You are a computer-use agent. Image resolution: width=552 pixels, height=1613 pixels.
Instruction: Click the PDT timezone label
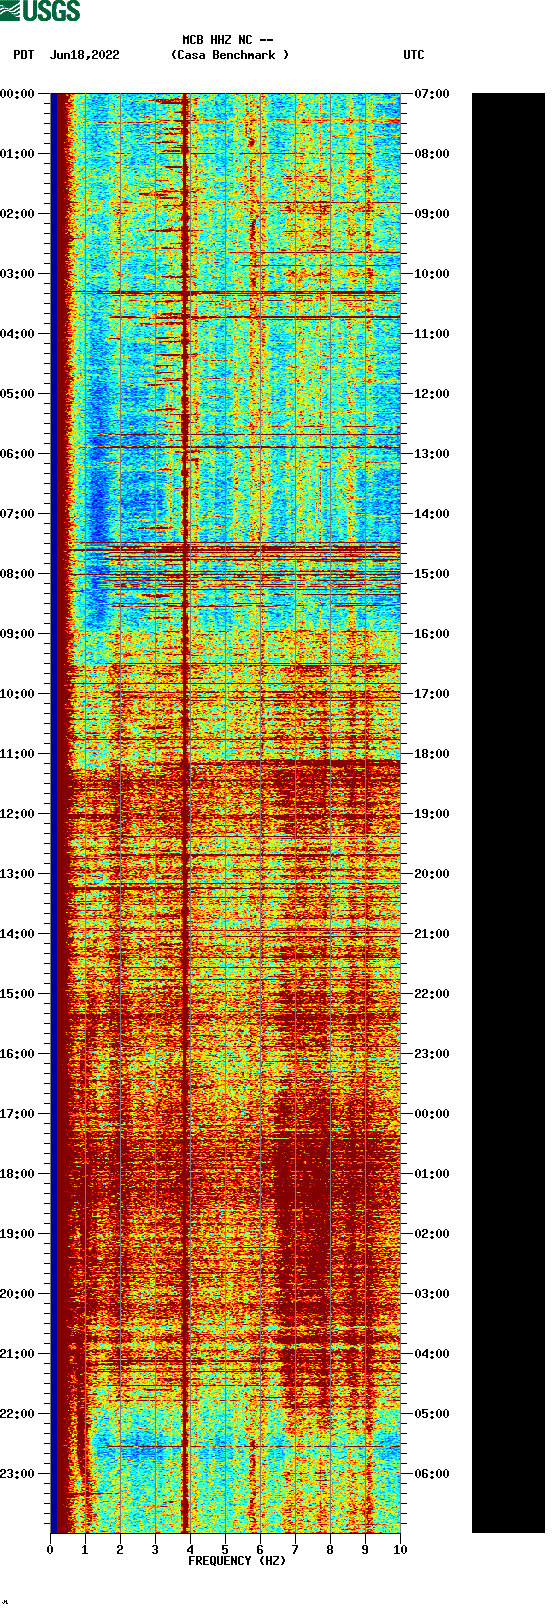pos(24,55)
